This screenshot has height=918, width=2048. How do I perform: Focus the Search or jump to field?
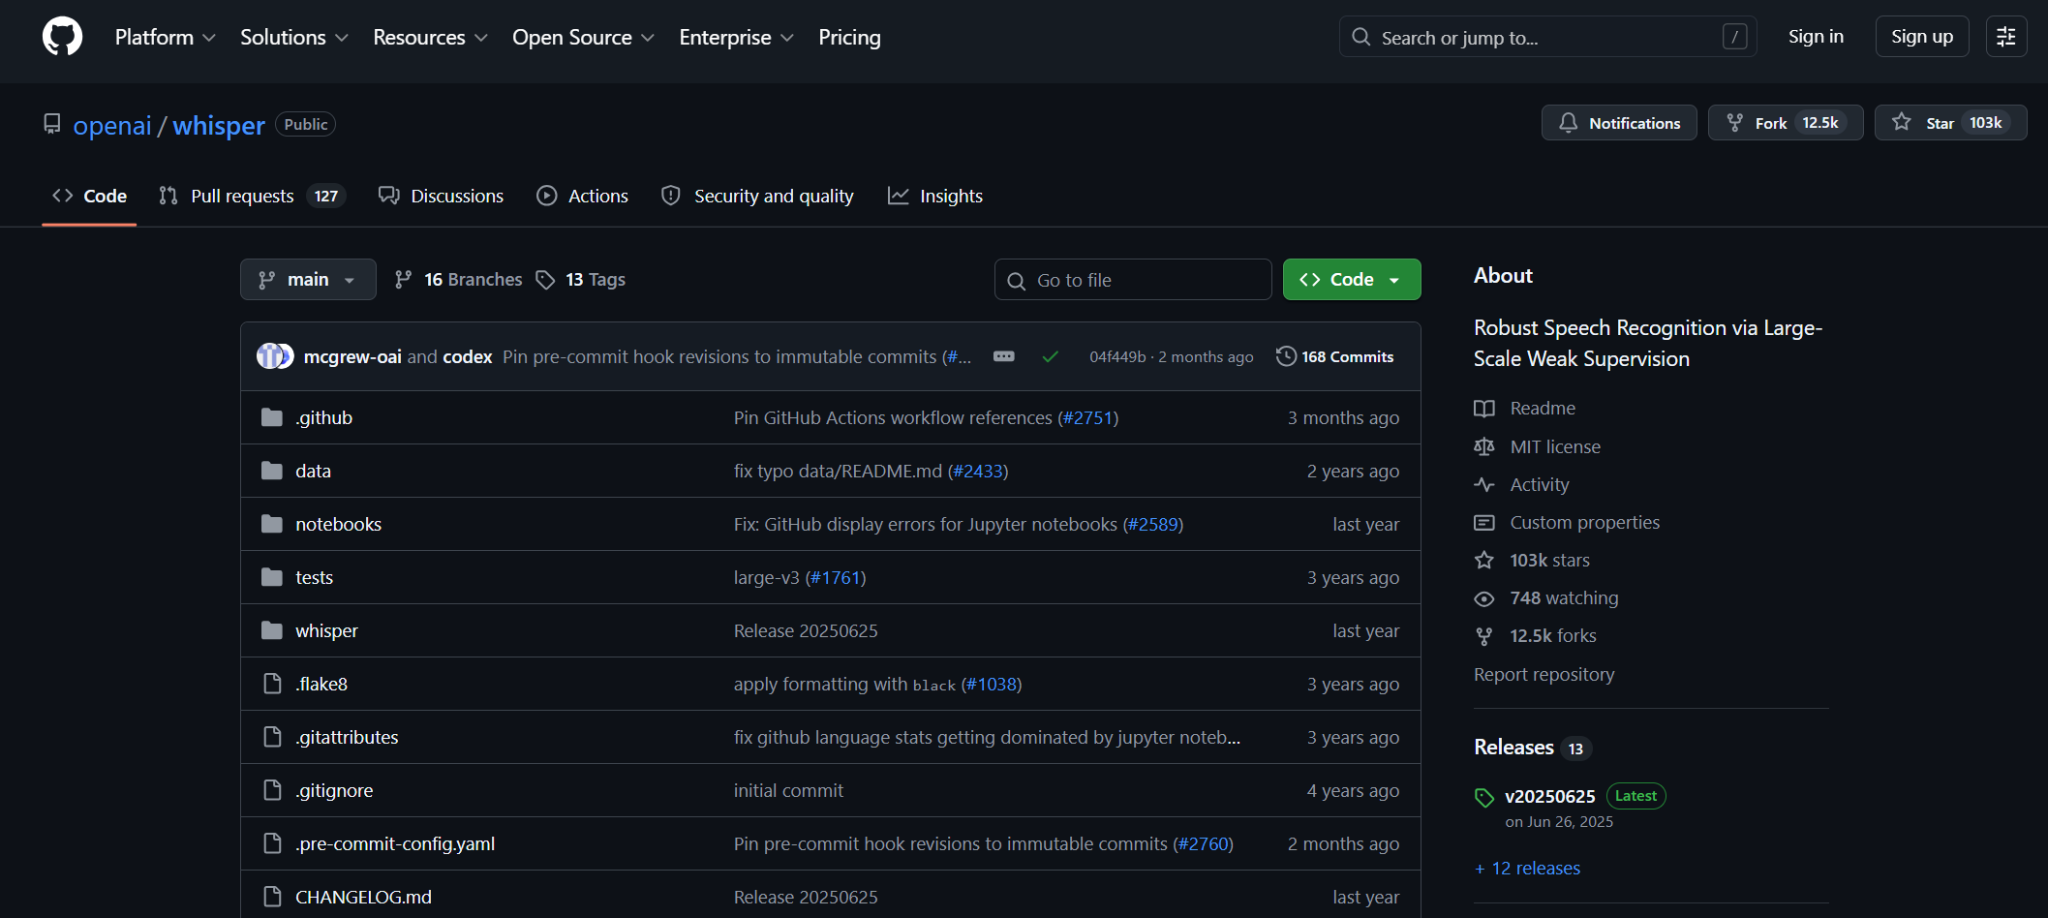(1547, 37)
